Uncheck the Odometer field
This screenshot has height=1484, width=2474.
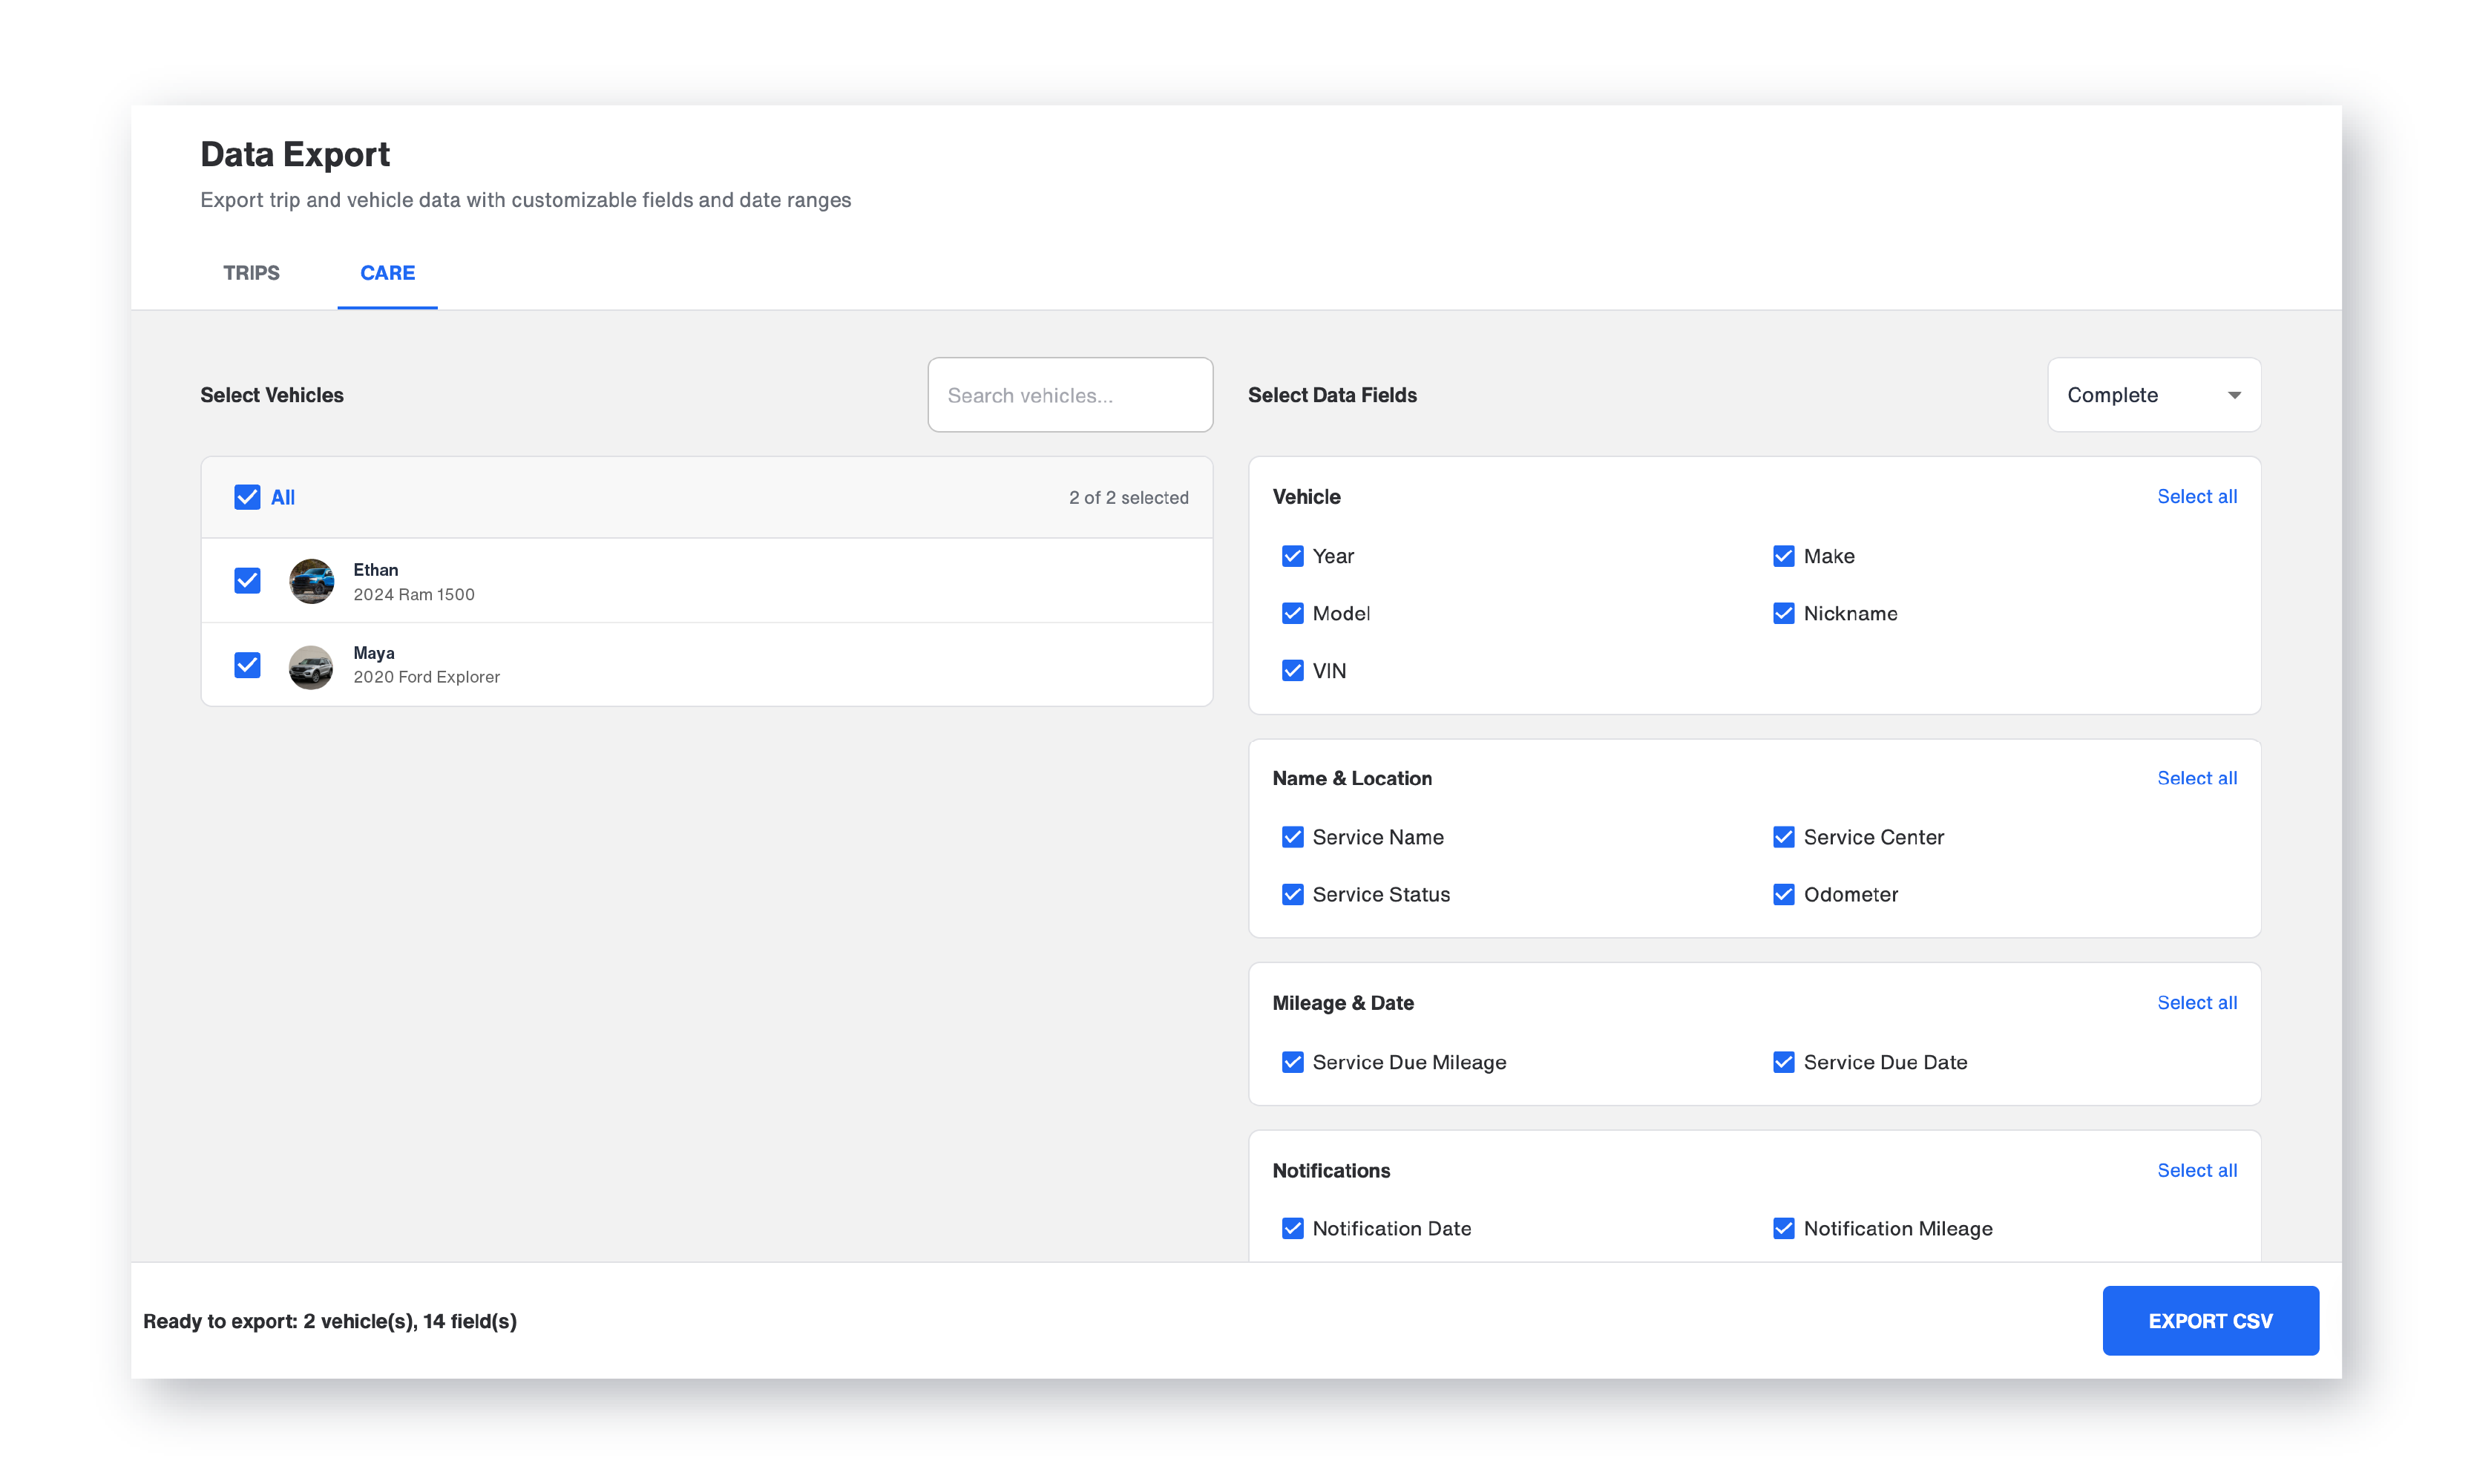click(x=1783, y=894)
